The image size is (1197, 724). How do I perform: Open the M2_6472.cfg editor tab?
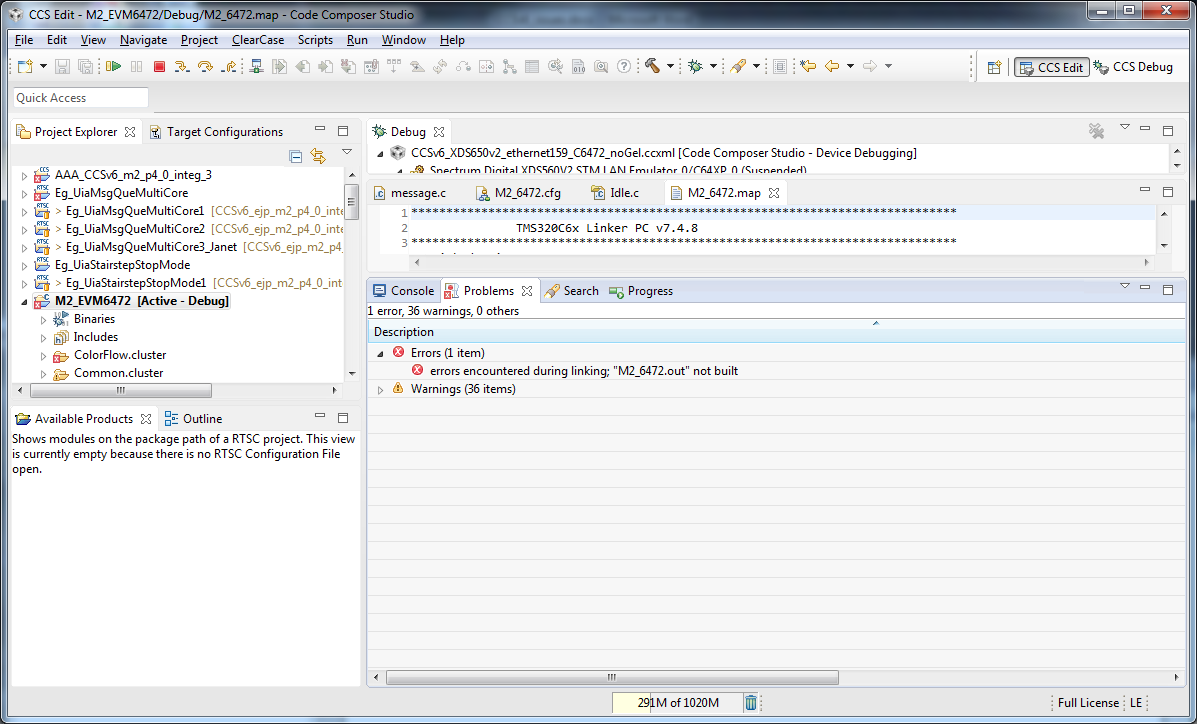(x=519, y=192)
